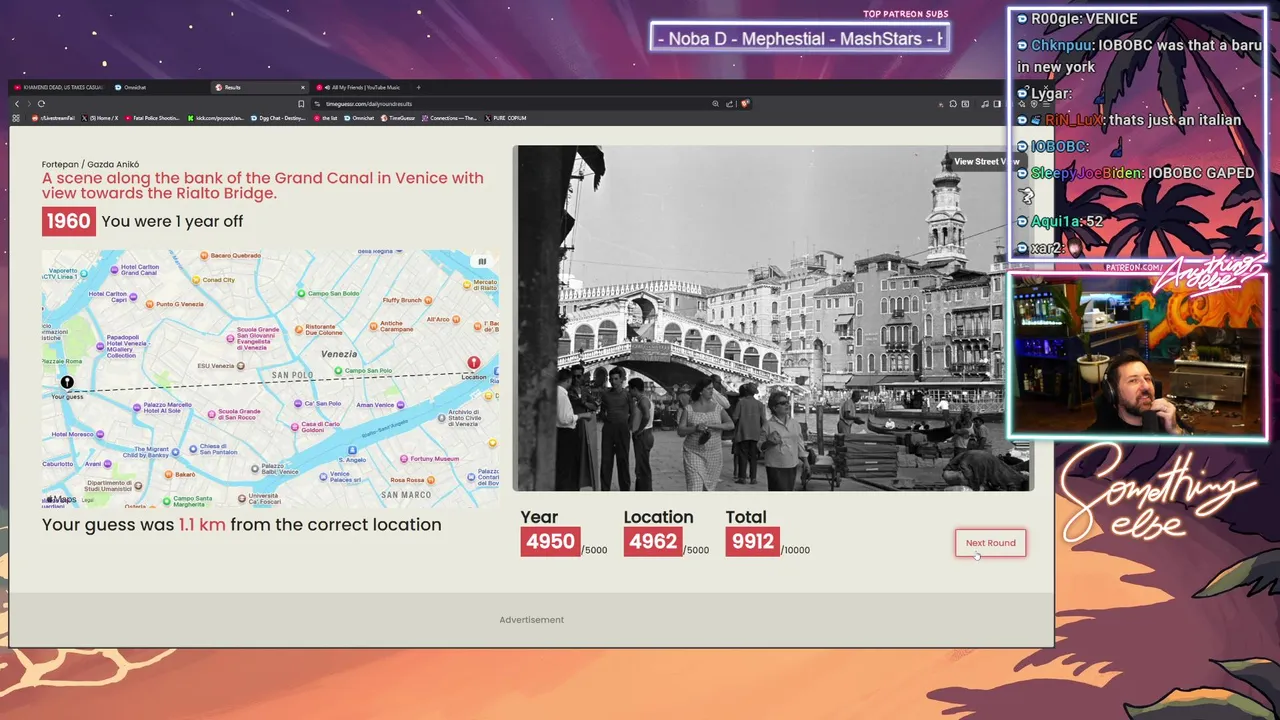The width and height of the screenshot is (1280, 720).
Task: Switch the map style with the map-mode icon
Action: 481,262
